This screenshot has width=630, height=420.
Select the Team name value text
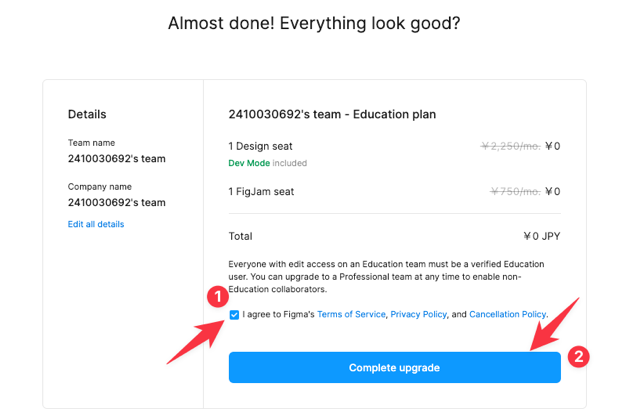(x=117, y=159)
